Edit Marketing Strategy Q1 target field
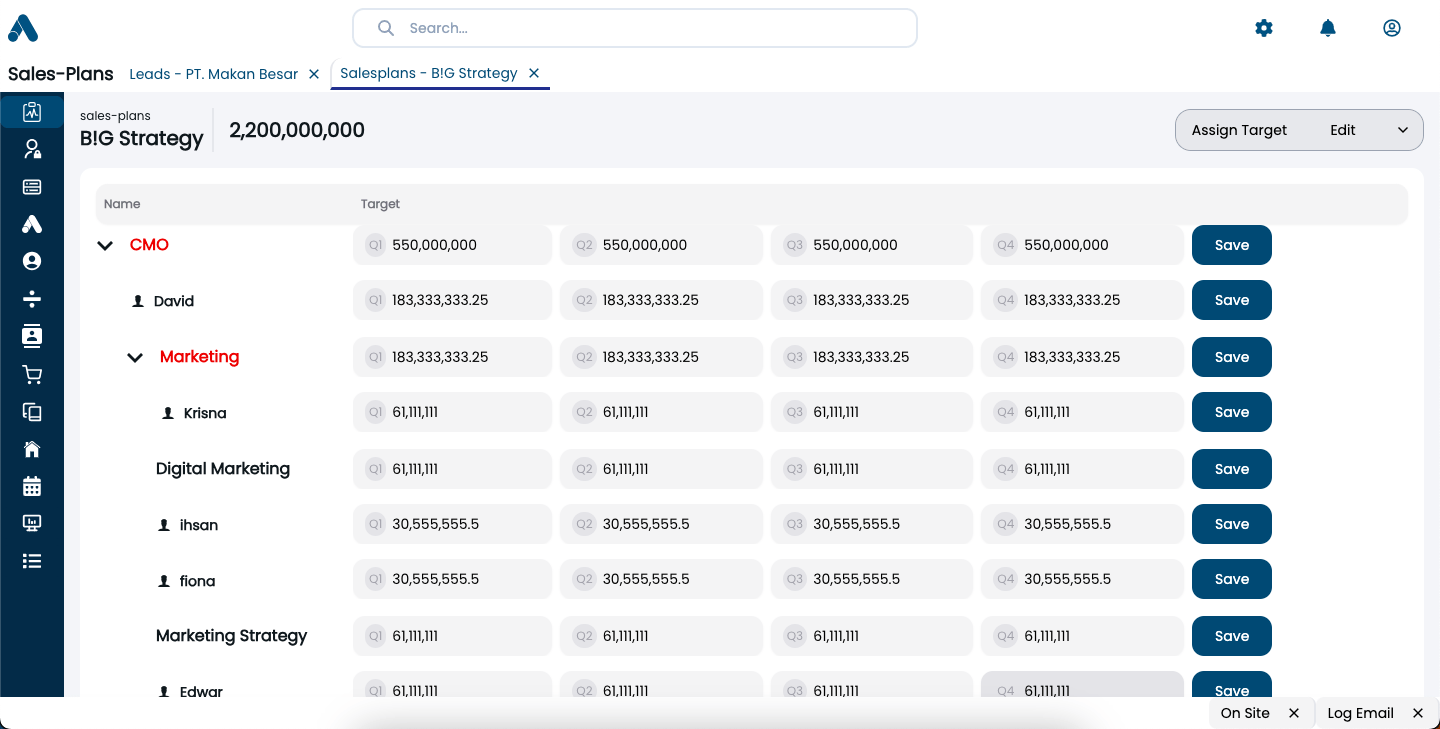The height and width of the screenshot is (729, 1440). tap(452, 636)
